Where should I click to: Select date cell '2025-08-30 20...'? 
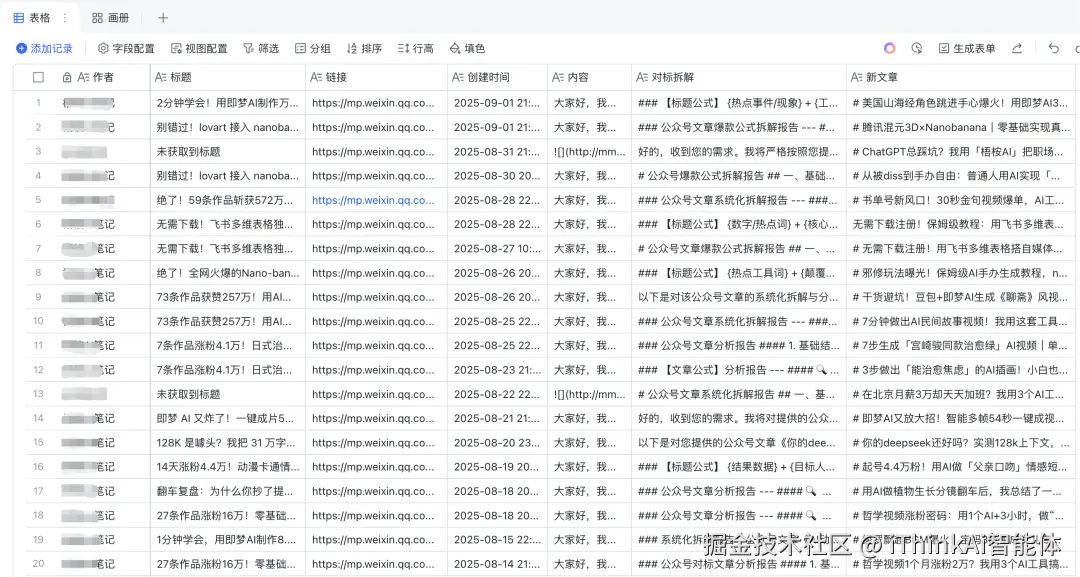[497, 176]
